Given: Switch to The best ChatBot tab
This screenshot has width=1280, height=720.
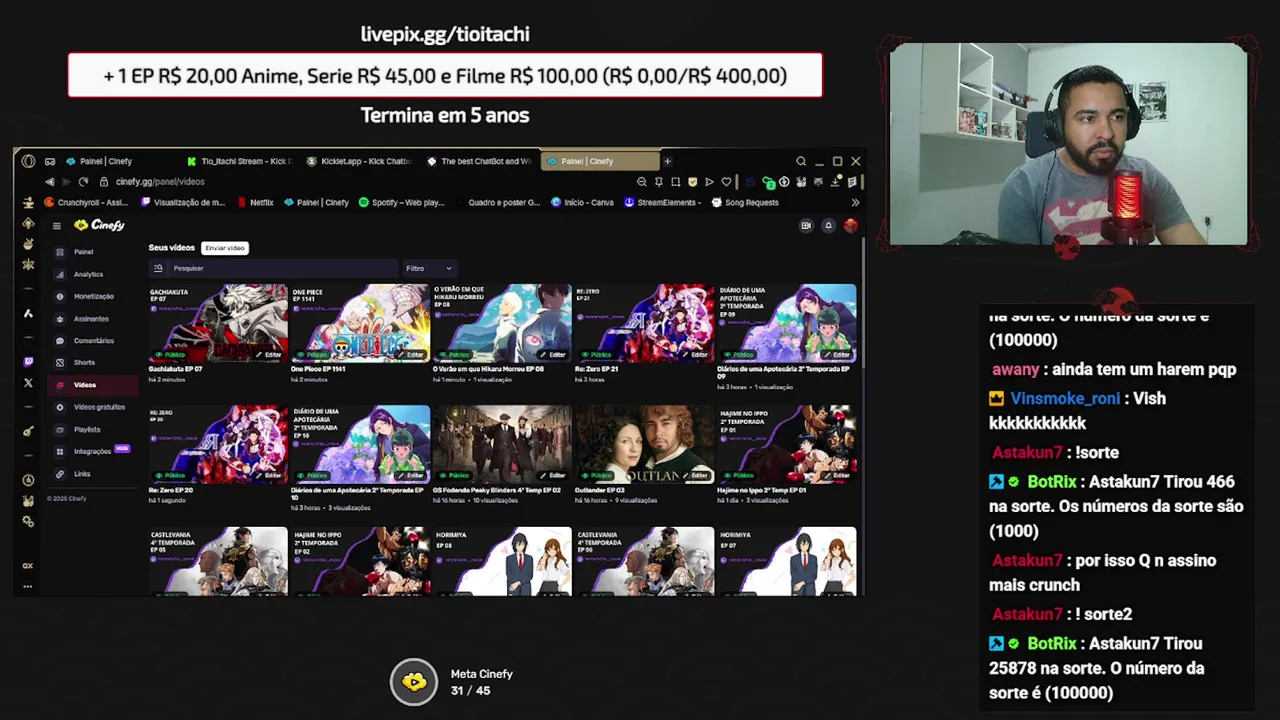Looking at the screenshot, I should (478, 161).
